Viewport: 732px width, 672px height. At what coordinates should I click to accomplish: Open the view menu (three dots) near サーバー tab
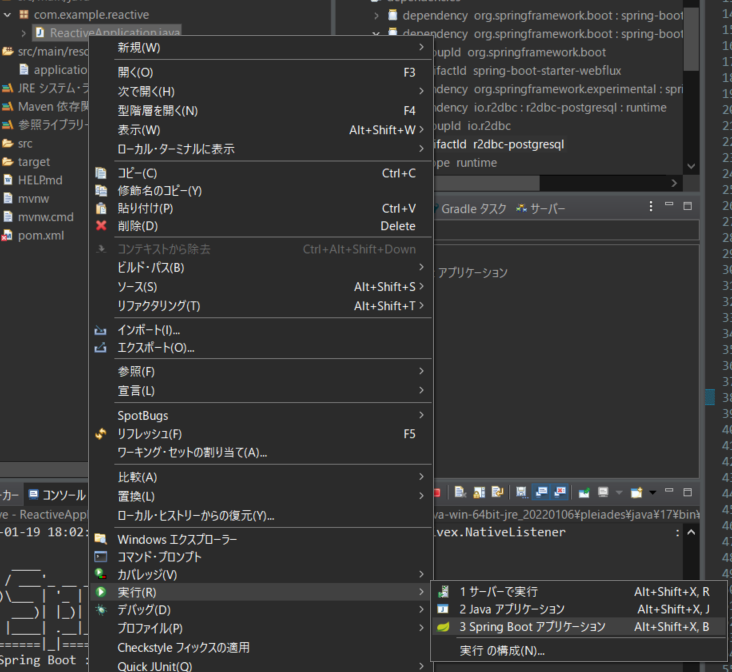651,206
